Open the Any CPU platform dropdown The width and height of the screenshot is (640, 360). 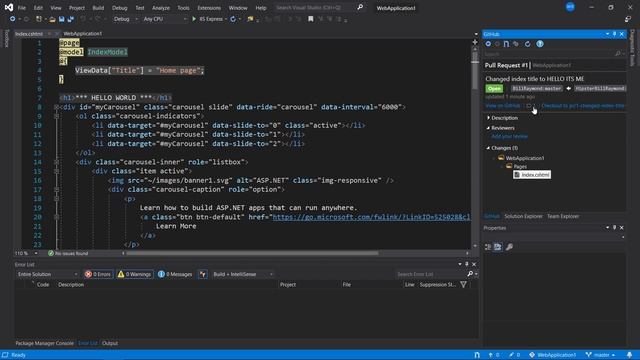tap(165, 19)
